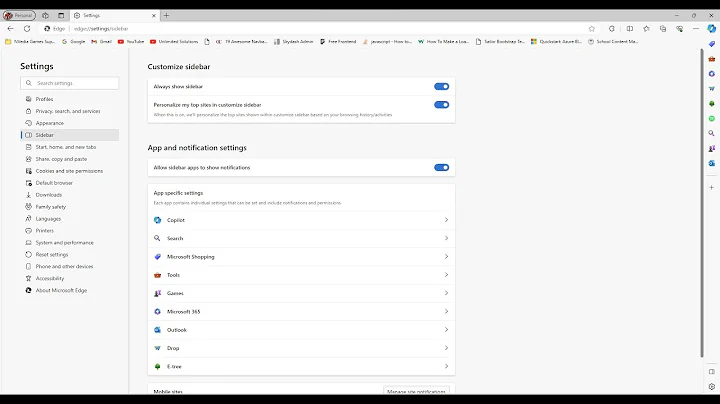Open Start, home, and new tabs section
The width and height of the screenshot is (720, 404).
[70, 147]
